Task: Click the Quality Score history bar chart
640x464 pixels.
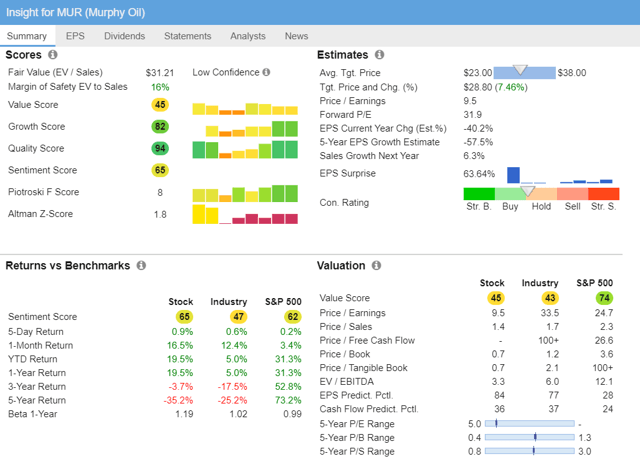Action: pos(245,149)
